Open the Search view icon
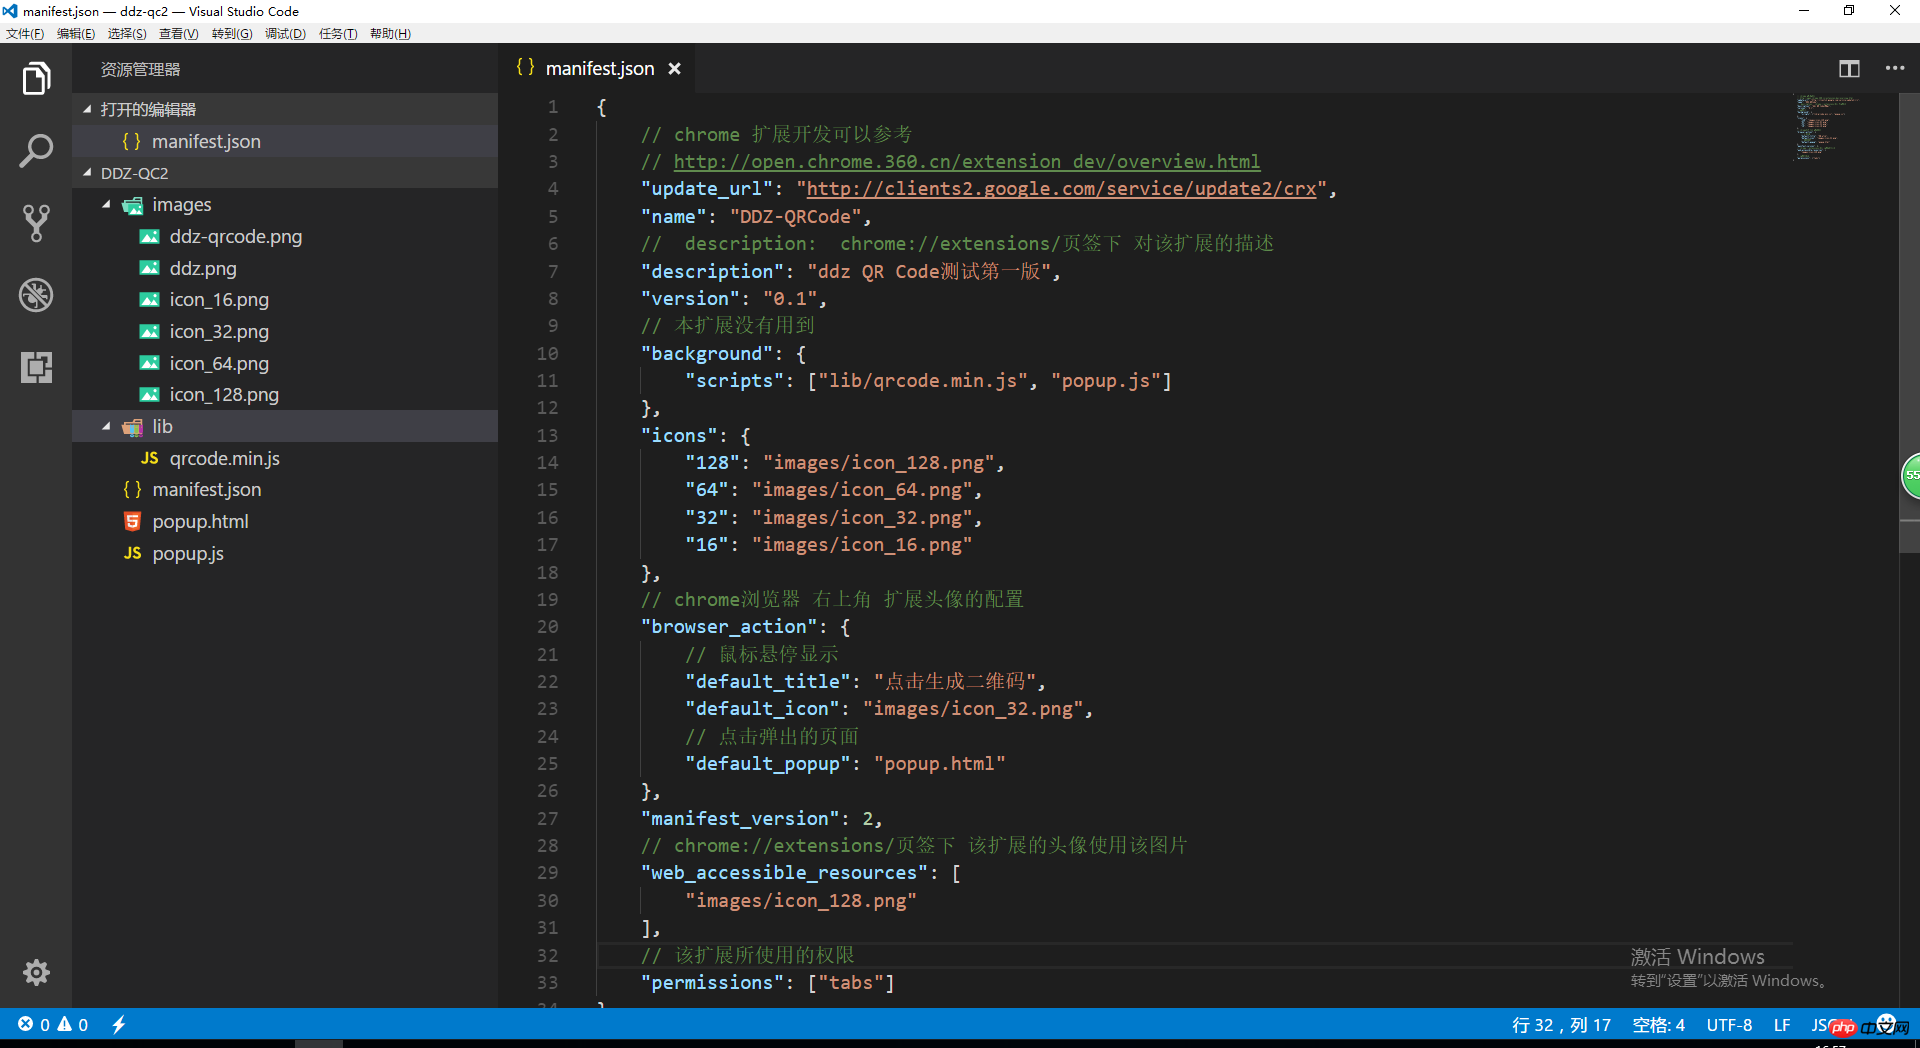 pos(36,151)
